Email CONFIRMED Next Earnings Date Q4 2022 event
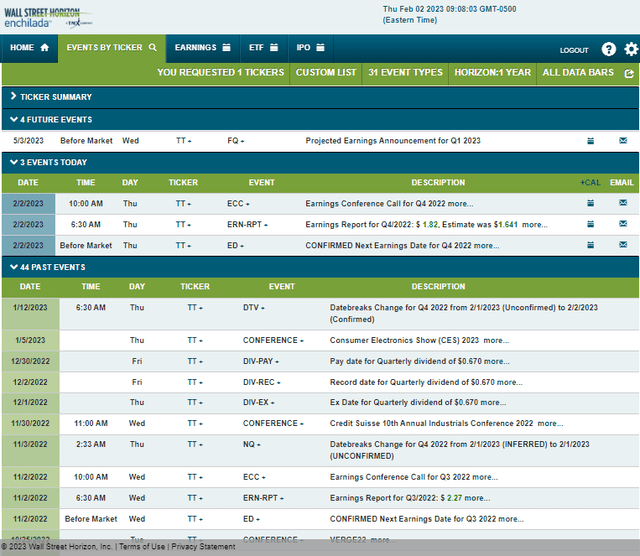The height and width of the screenshot is (556, 640). 623,245
